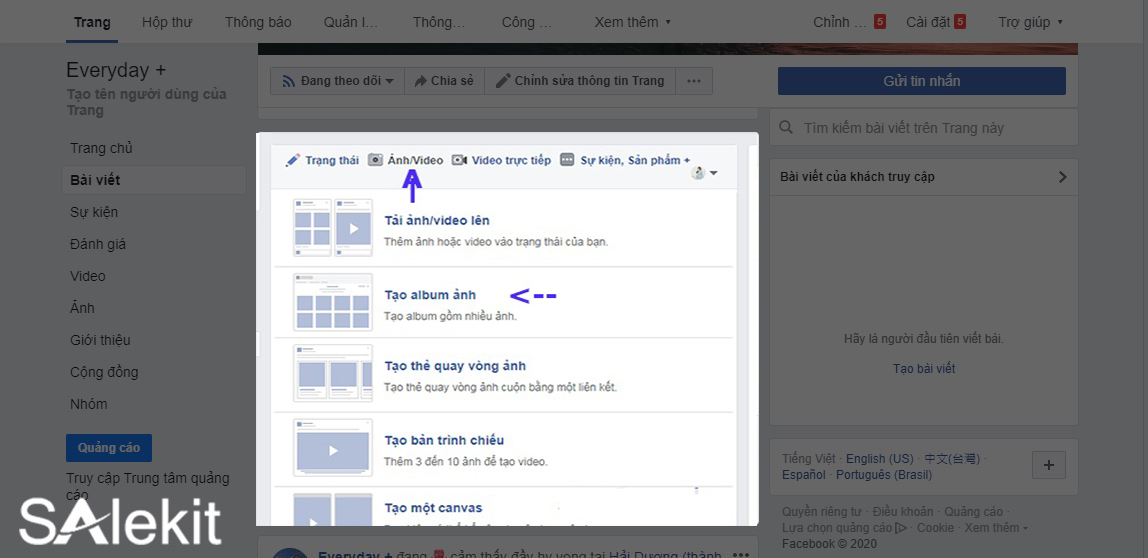Screen dimensions: 1148x558
Task: Open the Đang theo dõi dropdown
Action: (x=338, y=81)
